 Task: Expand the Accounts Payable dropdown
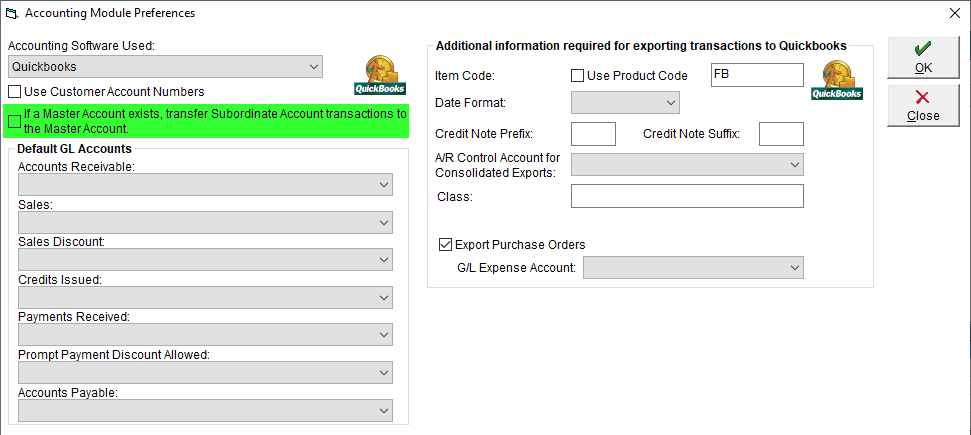[205, 410]
